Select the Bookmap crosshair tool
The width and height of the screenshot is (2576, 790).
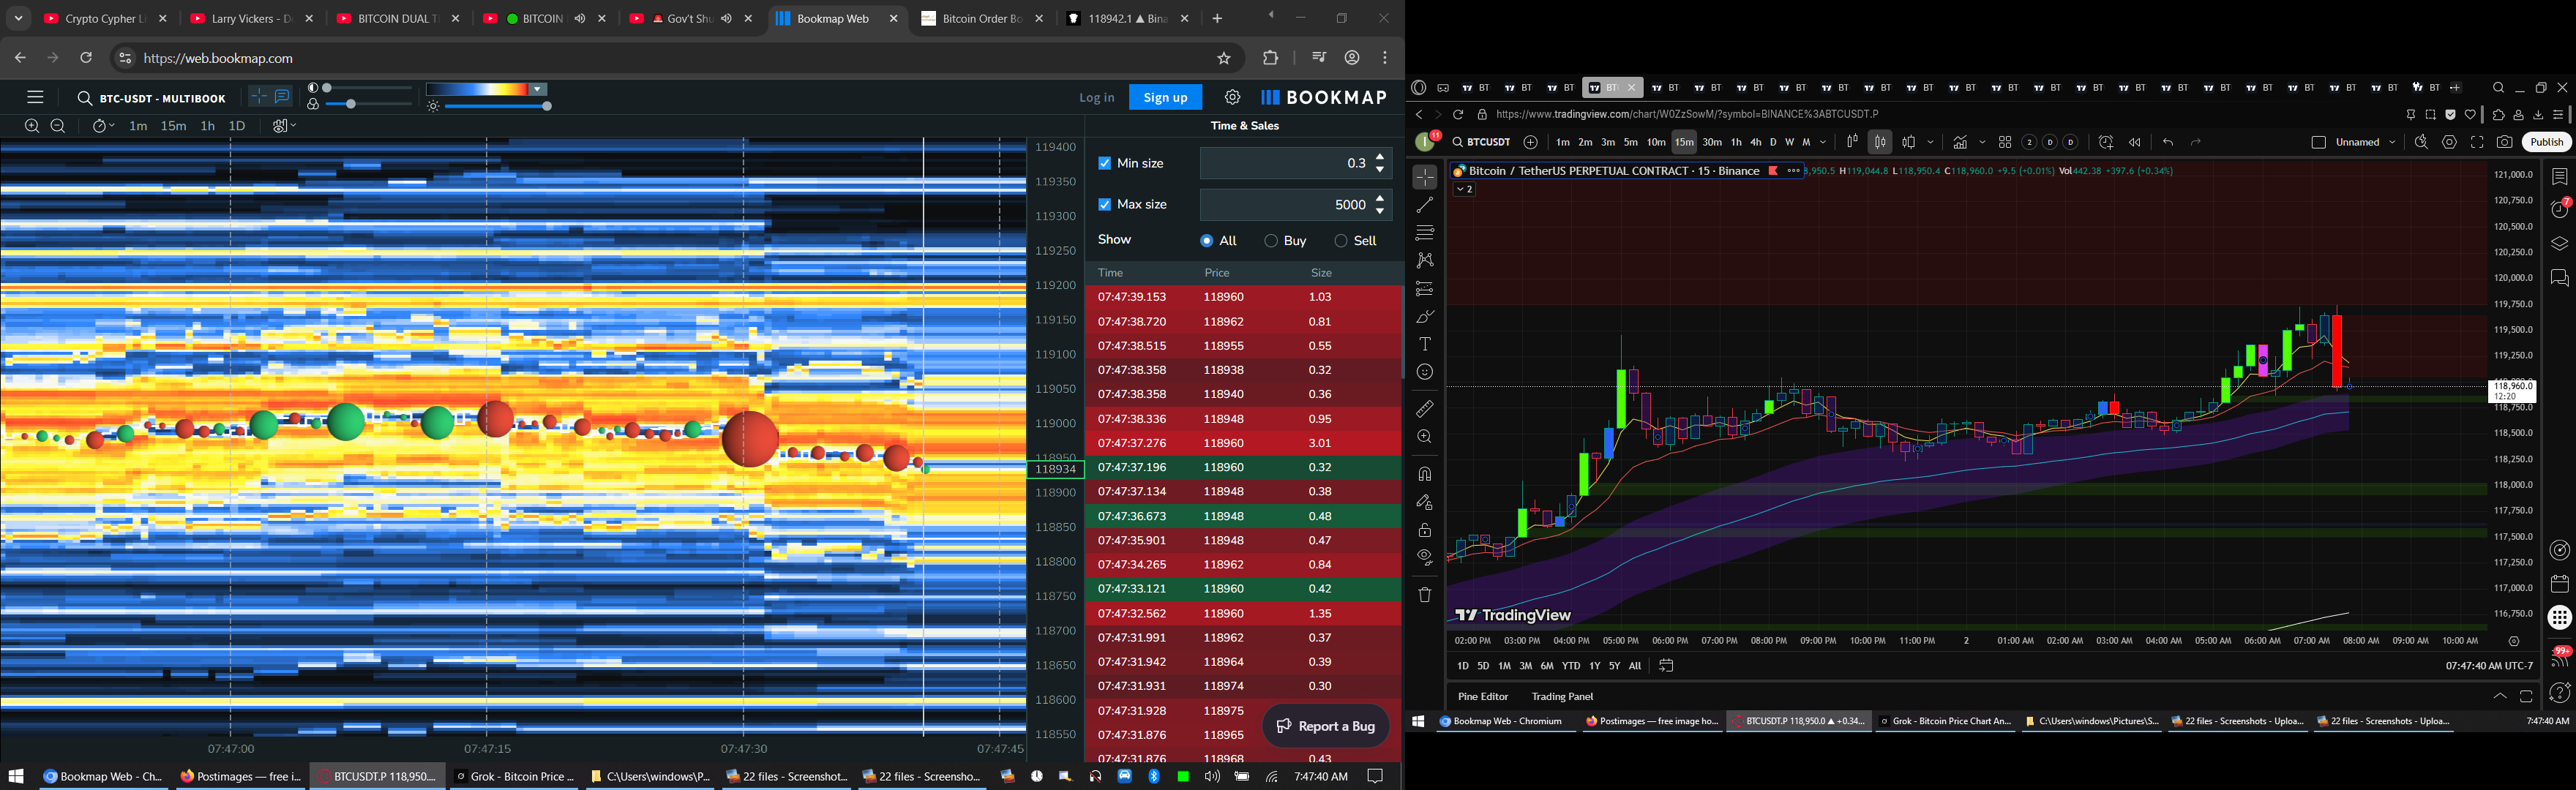point(258,97)
